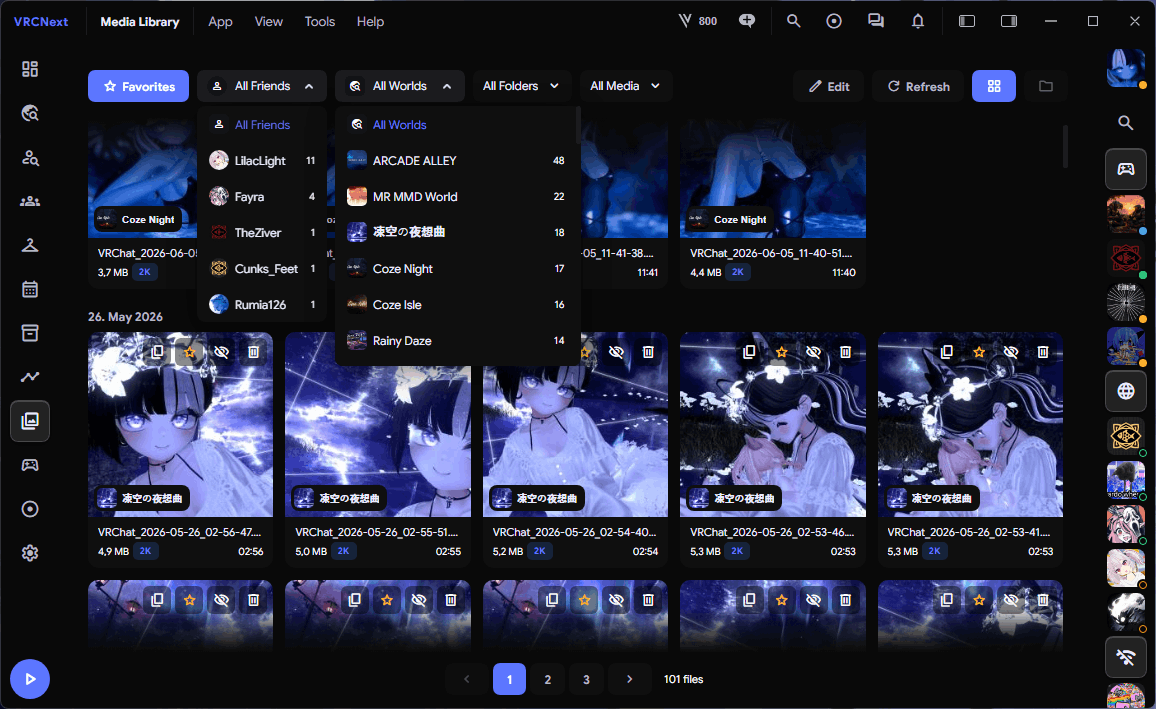Screen dimensions: 1156x709
Task: Open the archive box sidebar icon
Action: click(x=29, y=333)
